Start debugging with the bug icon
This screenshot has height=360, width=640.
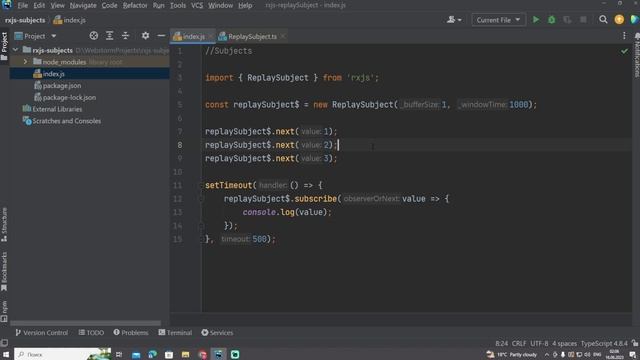551,20
